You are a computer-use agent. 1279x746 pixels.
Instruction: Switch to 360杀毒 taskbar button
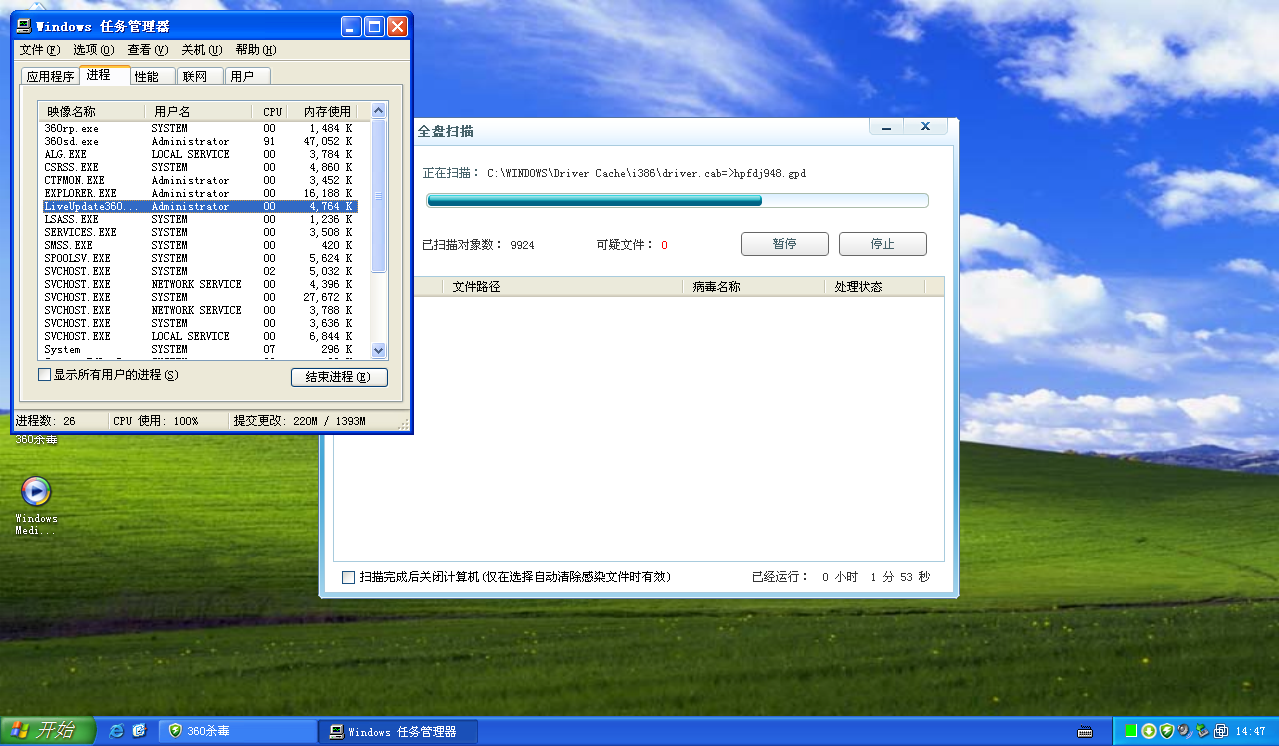pos(237,731)
